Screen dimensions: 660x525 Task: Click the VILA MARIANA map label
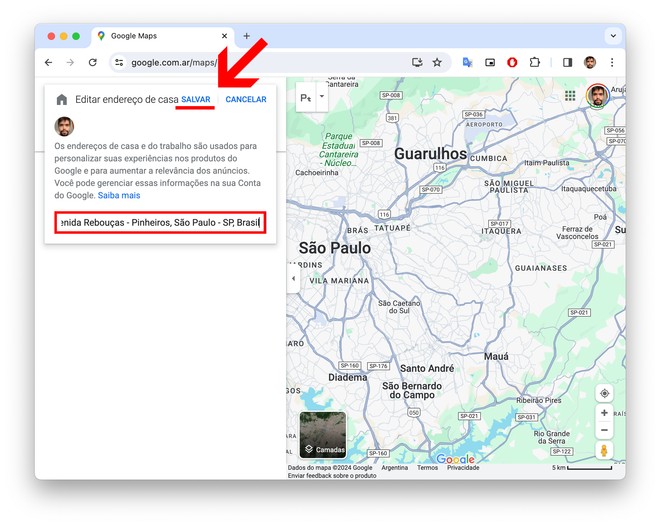pyautogui.click(x=339, y=281)
